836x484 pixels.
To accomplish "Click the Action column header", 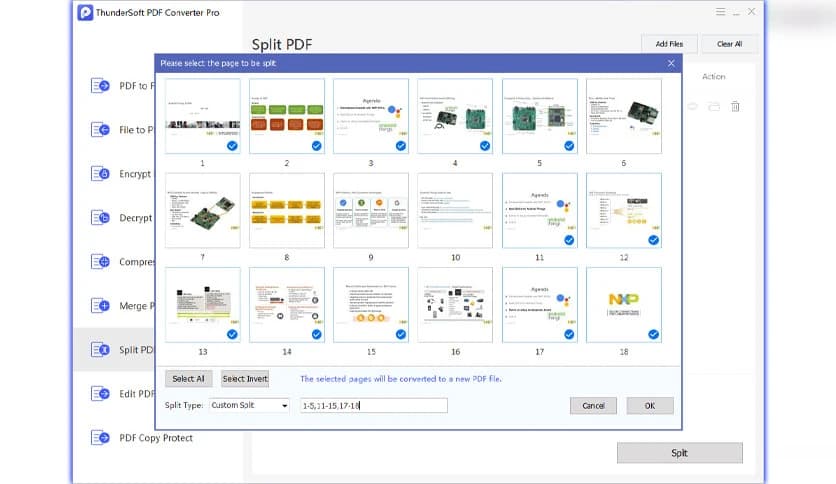I will pyautogui.click(x=713, y=77).
